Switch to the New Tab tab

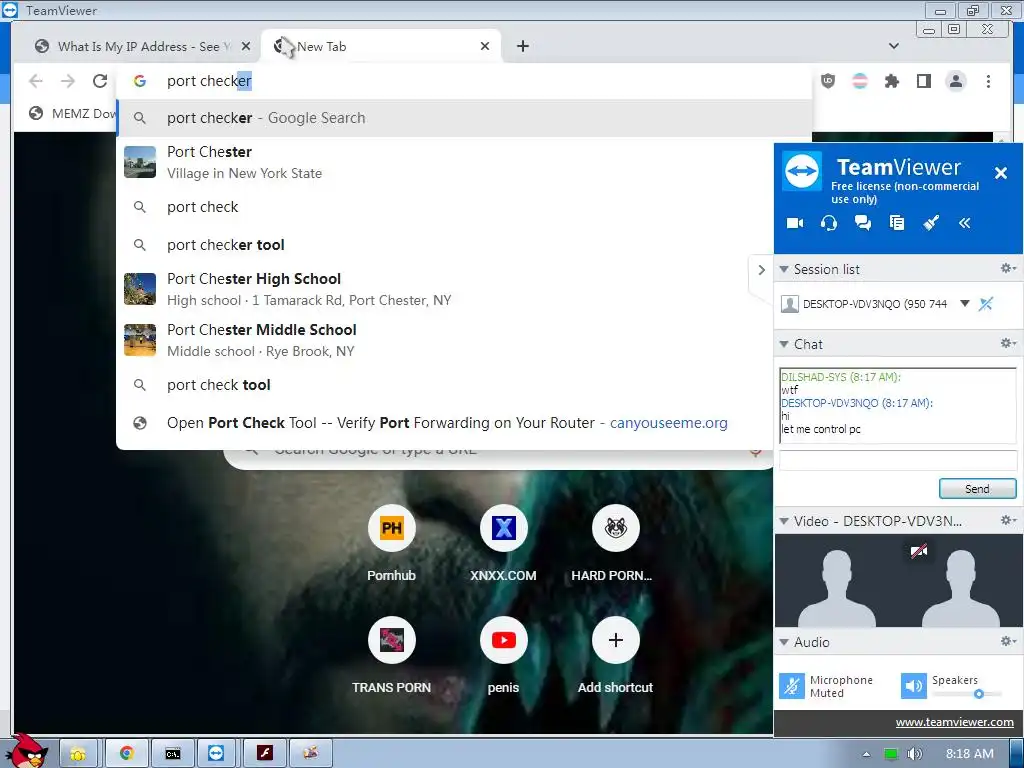[x=381, y=46]
